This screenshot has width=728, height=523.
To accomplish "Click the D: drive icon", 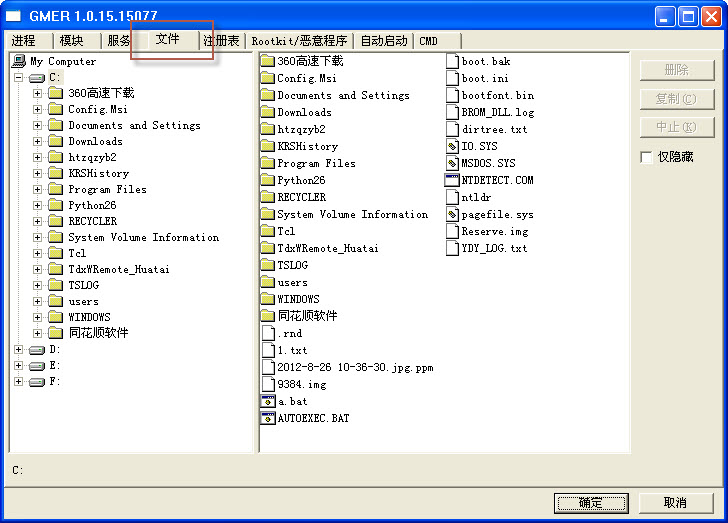I will coord(37,350).
